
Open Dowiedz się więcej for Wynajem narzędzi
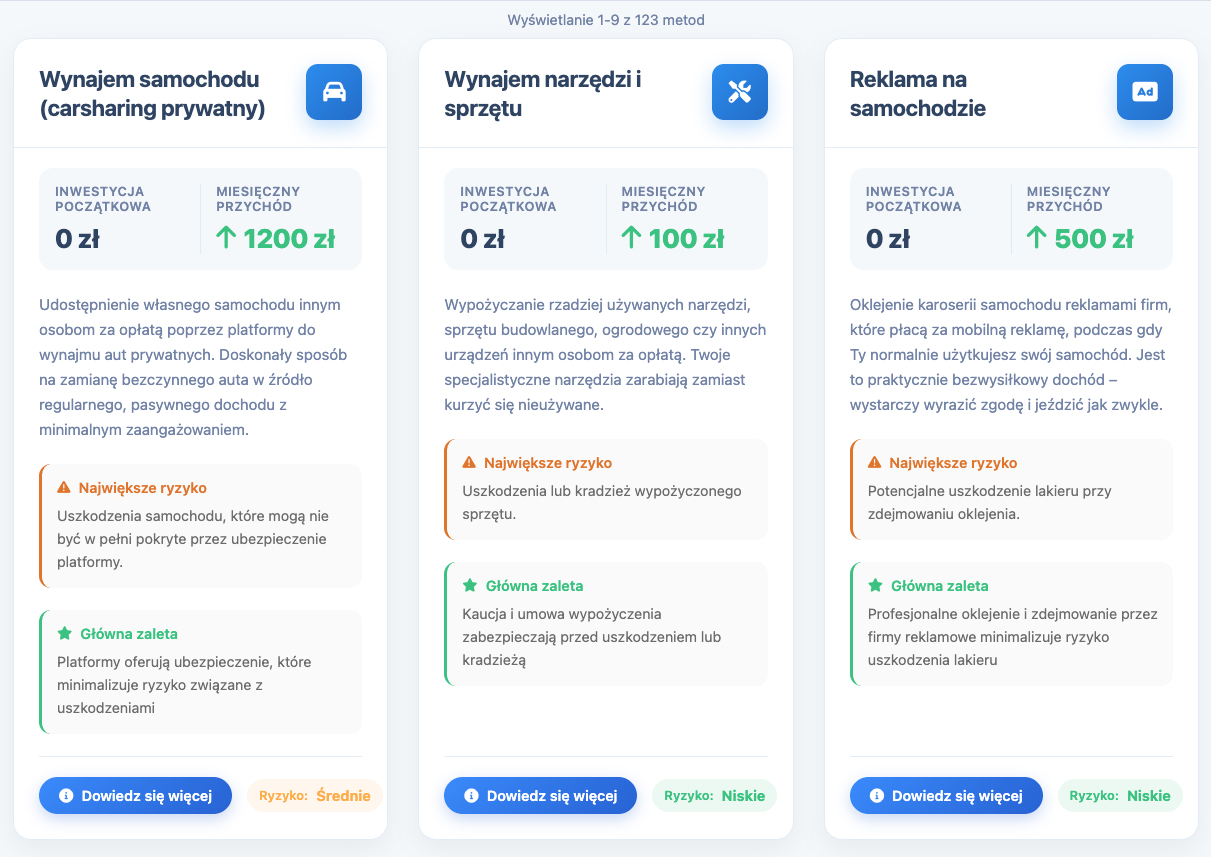[x=540, y=796]
